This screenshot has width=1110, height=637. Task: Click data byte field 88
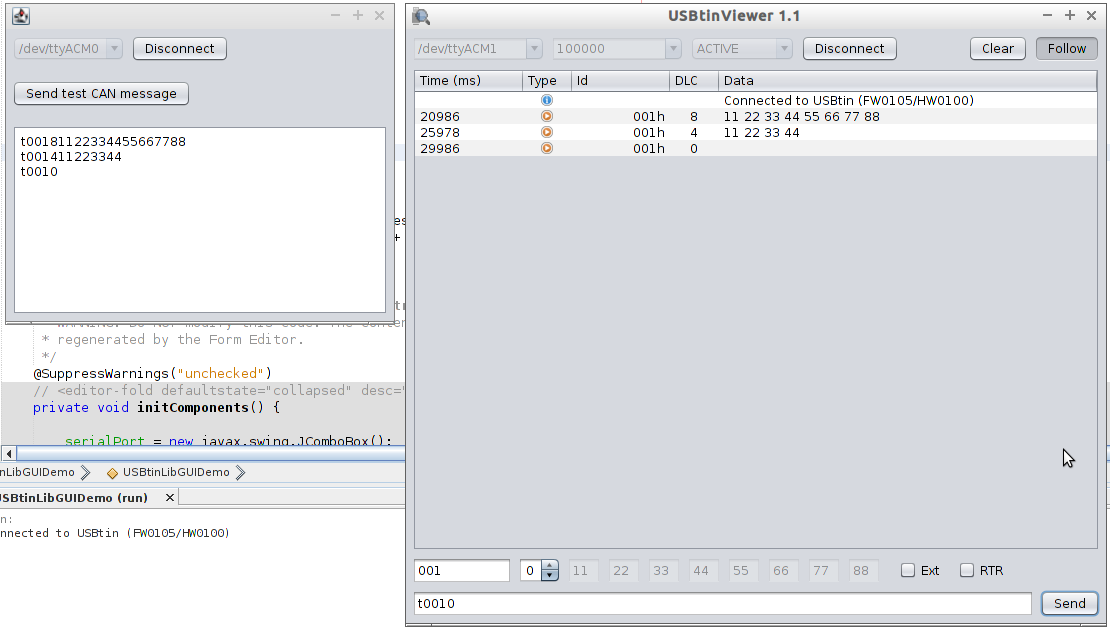pyautogui.click(x=864, y=570)
